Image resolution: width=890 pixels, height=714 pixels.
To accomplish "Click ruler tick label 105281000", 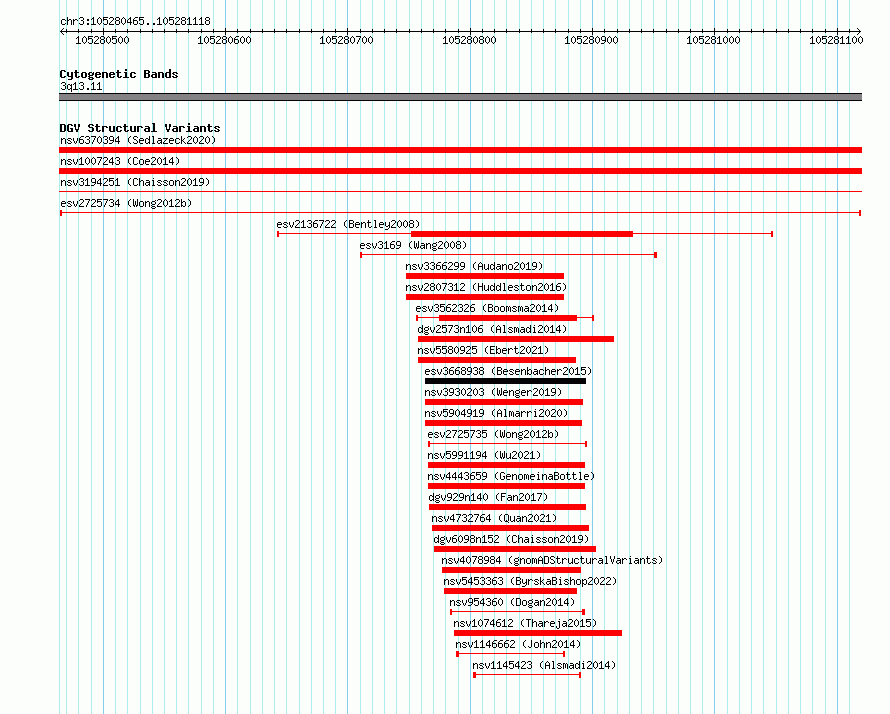I will (713, 40).
